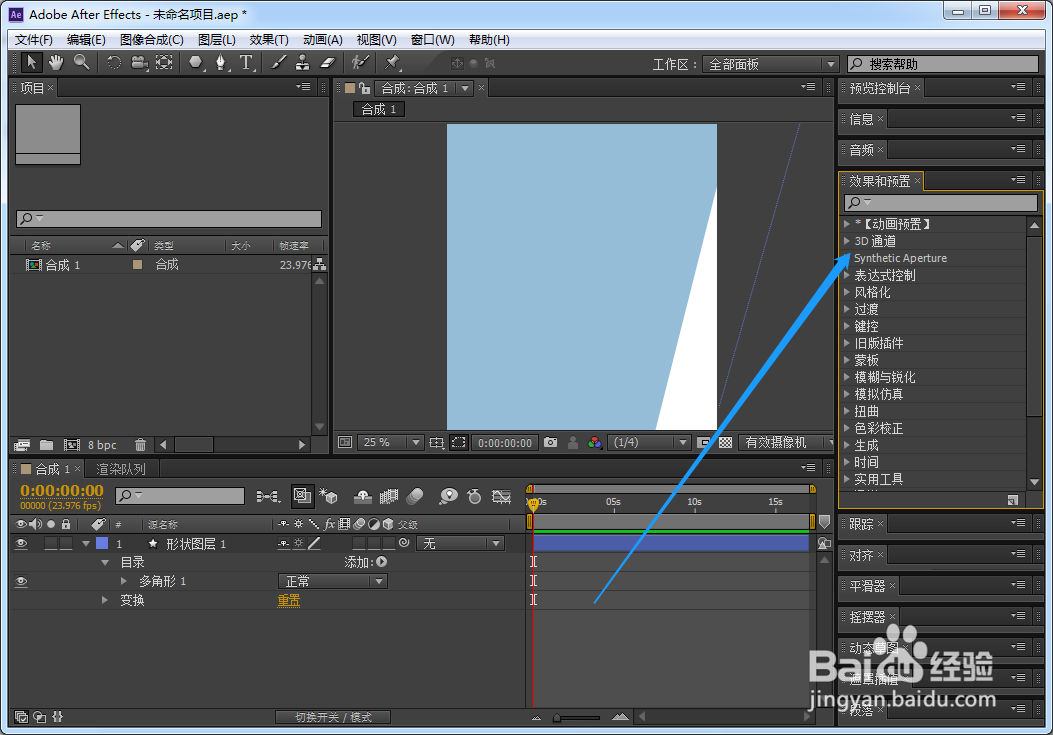Click the Brainstorm icon in timeline
The width and height of the screenshot is (1053, 735).
(x=448, y=496)
